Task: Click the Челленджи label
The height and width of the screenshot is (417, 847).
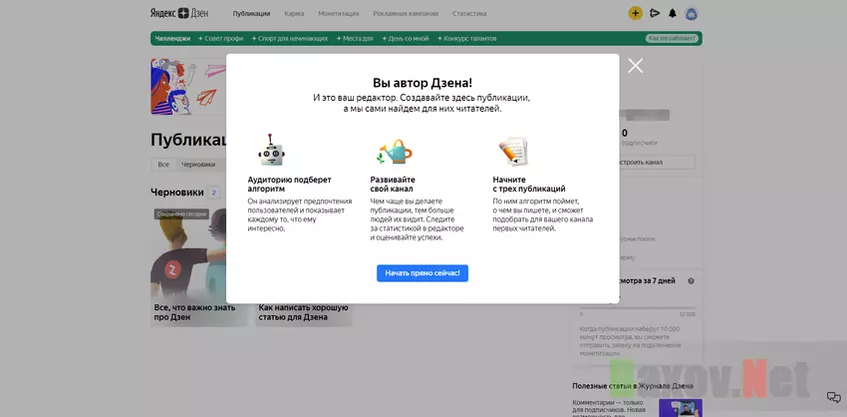Action: (x=172, y=38)
